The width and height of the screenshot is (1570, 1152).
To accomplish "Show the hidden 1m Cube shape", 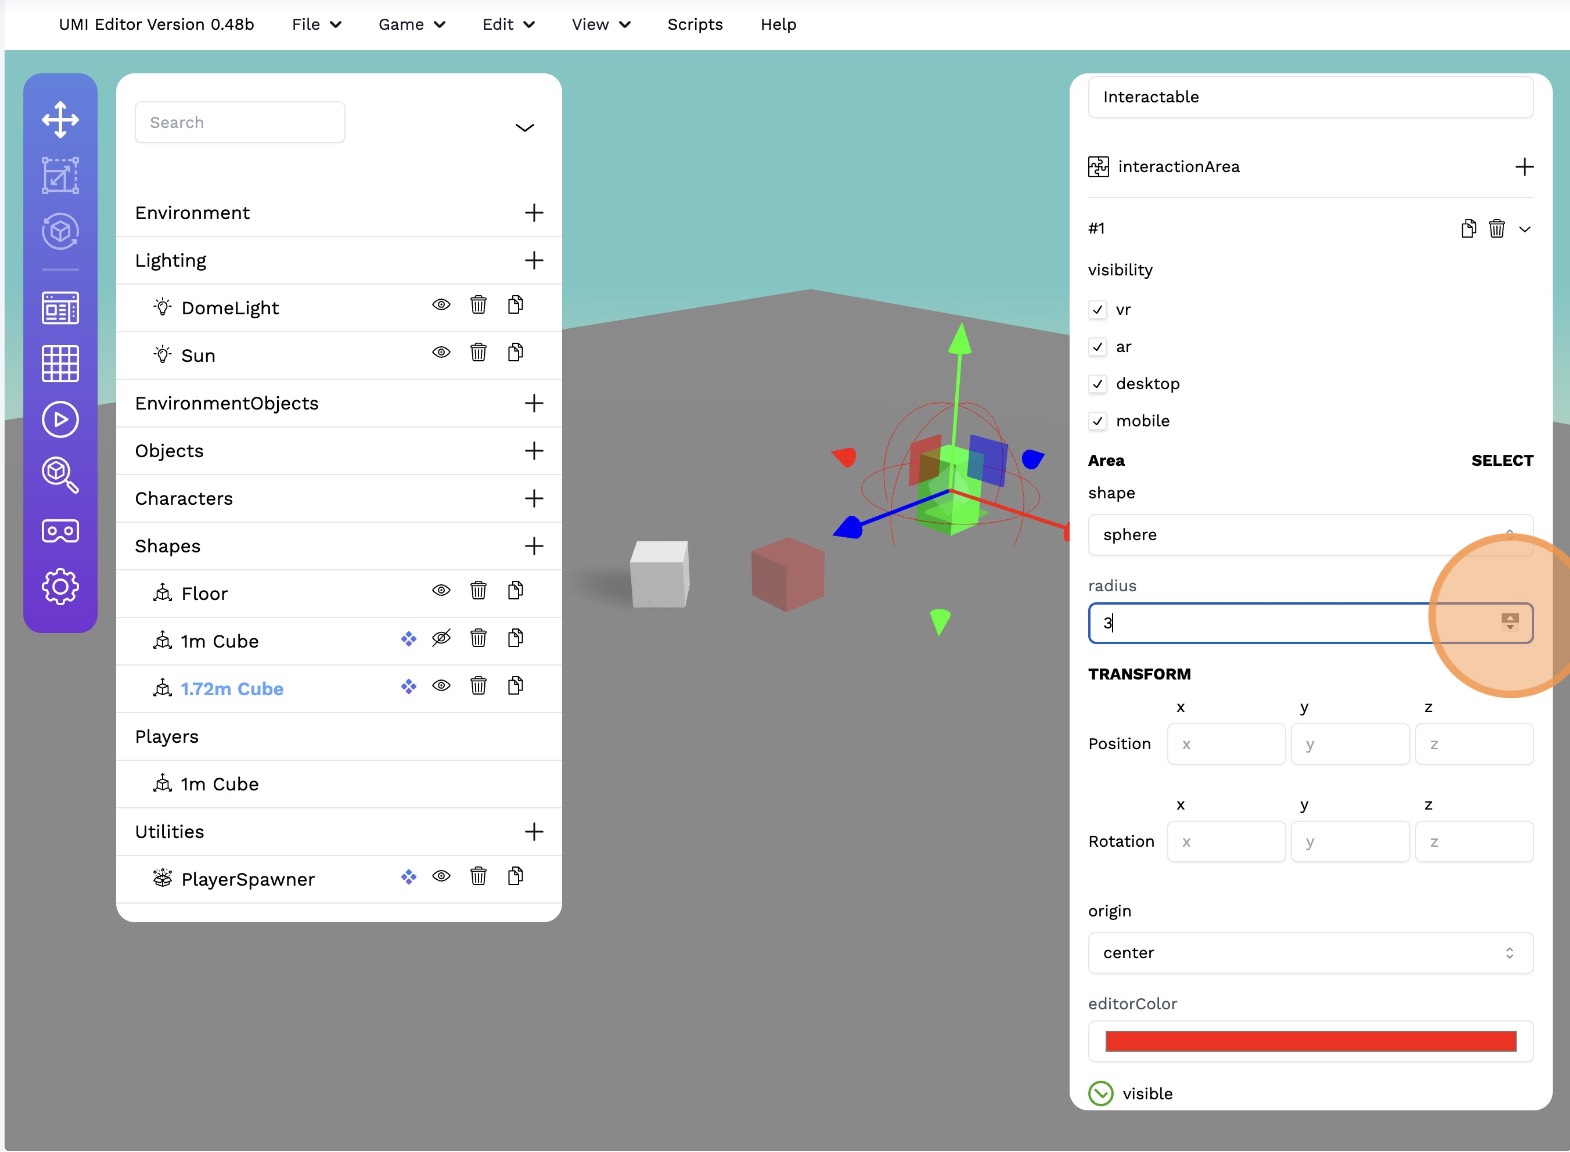I will [x=441, y=638].
